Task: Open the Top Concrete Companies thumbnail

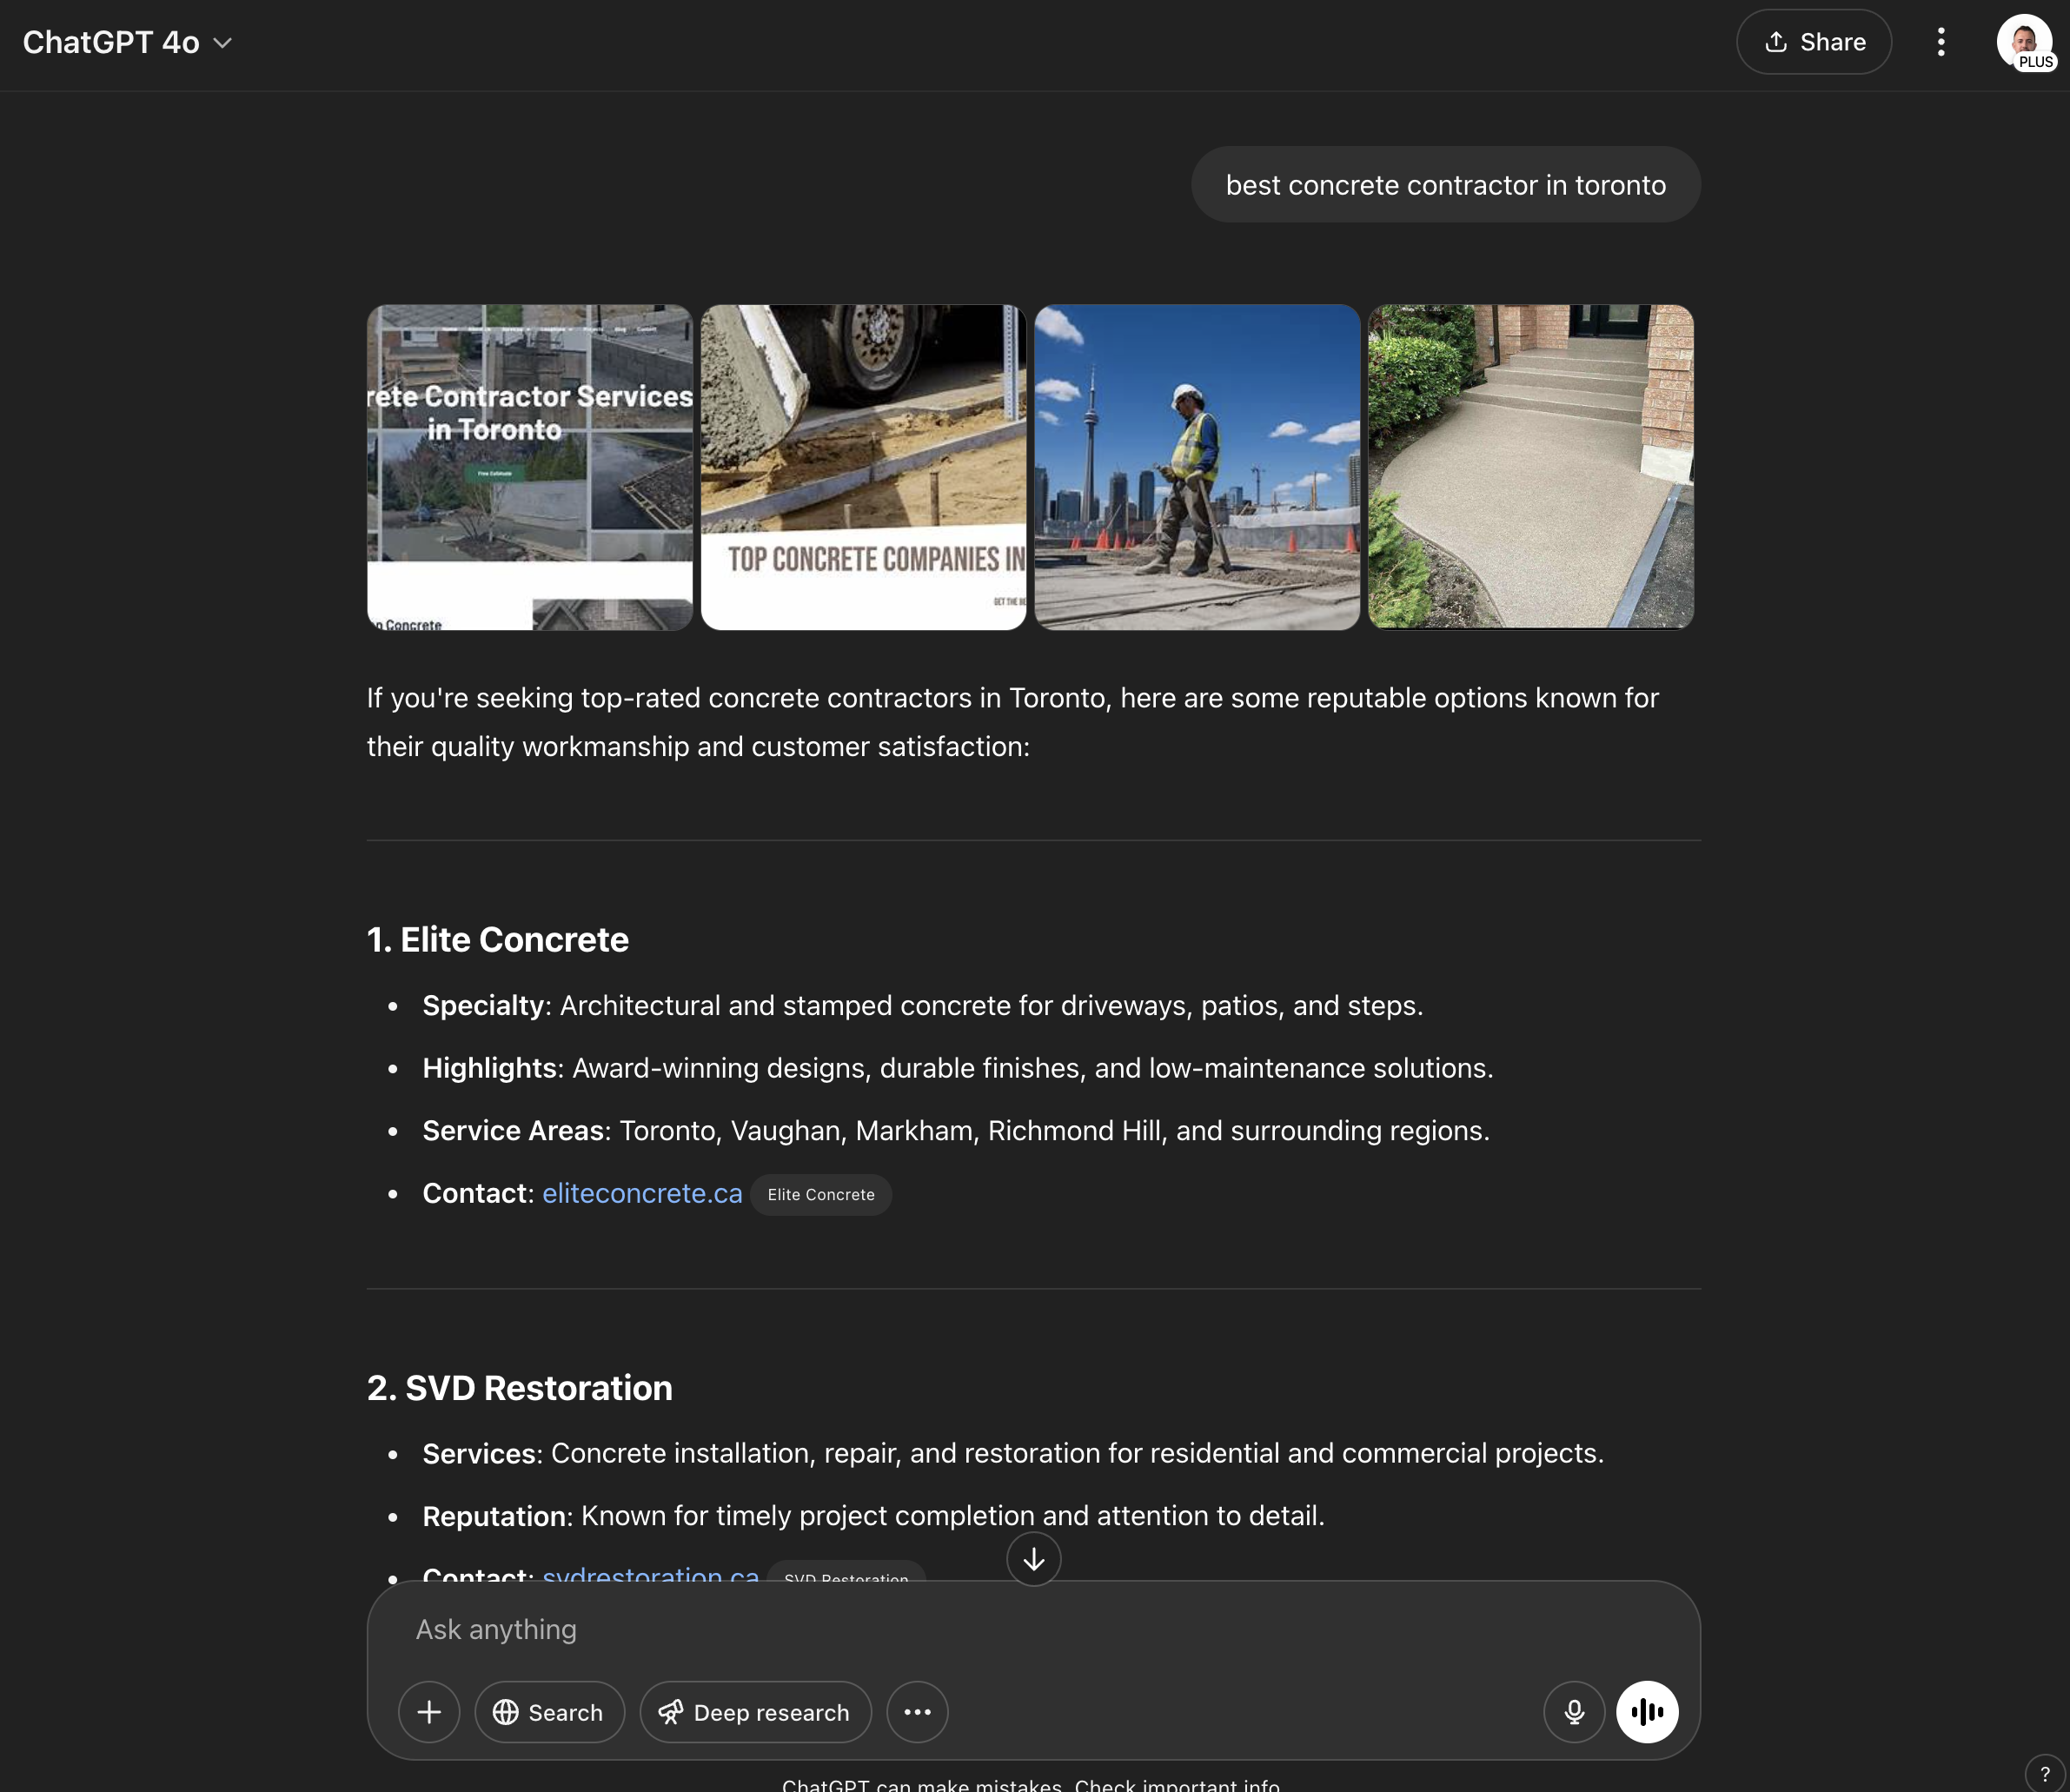Action: [863, 467]
